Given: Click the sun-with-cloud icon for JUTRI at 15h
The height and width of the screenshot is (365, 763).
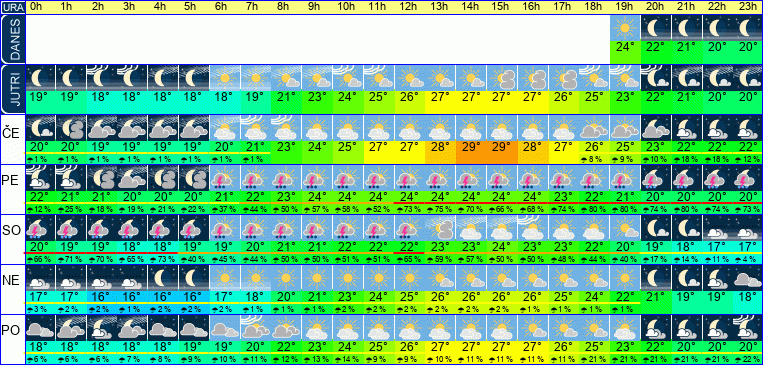Looking at the screenshot, I should 502,78.
